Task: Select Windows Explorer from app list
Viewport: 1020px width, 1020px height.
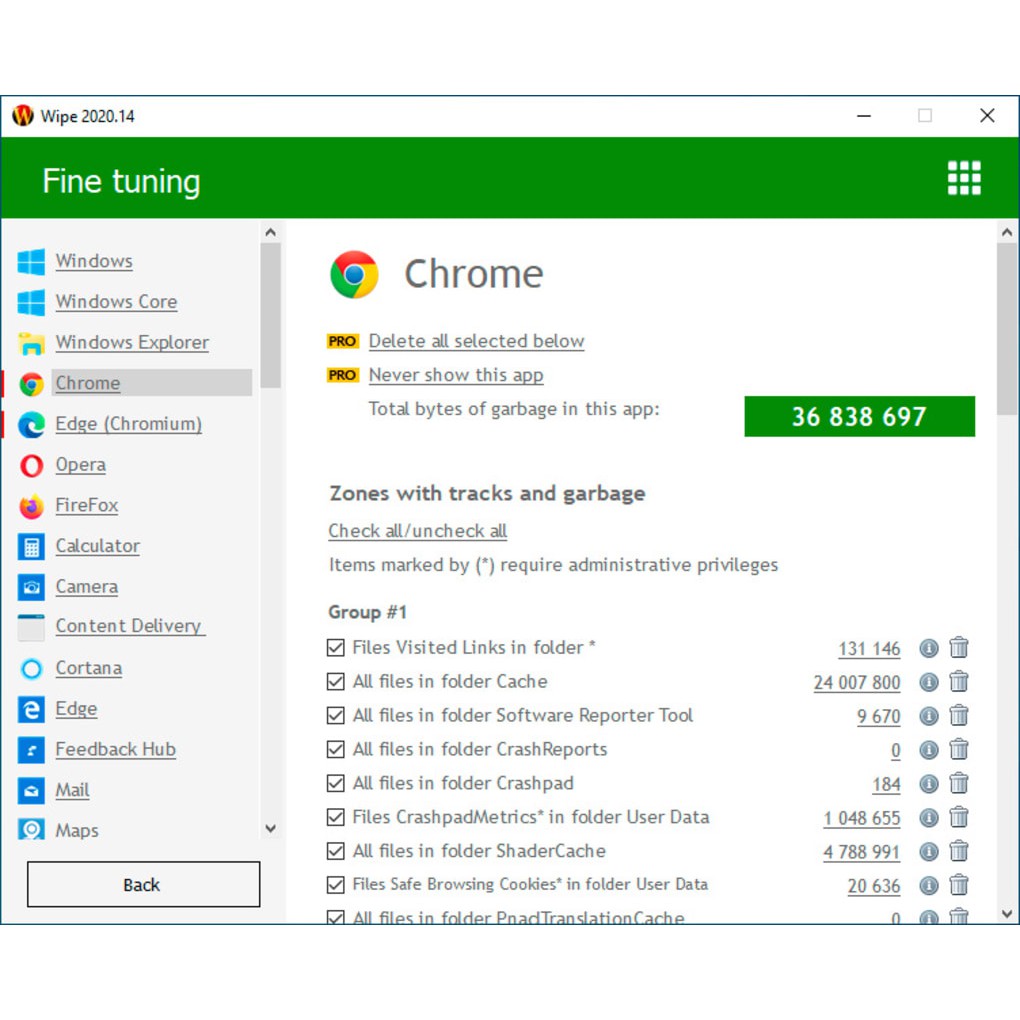Action: [x=132, y=343]
